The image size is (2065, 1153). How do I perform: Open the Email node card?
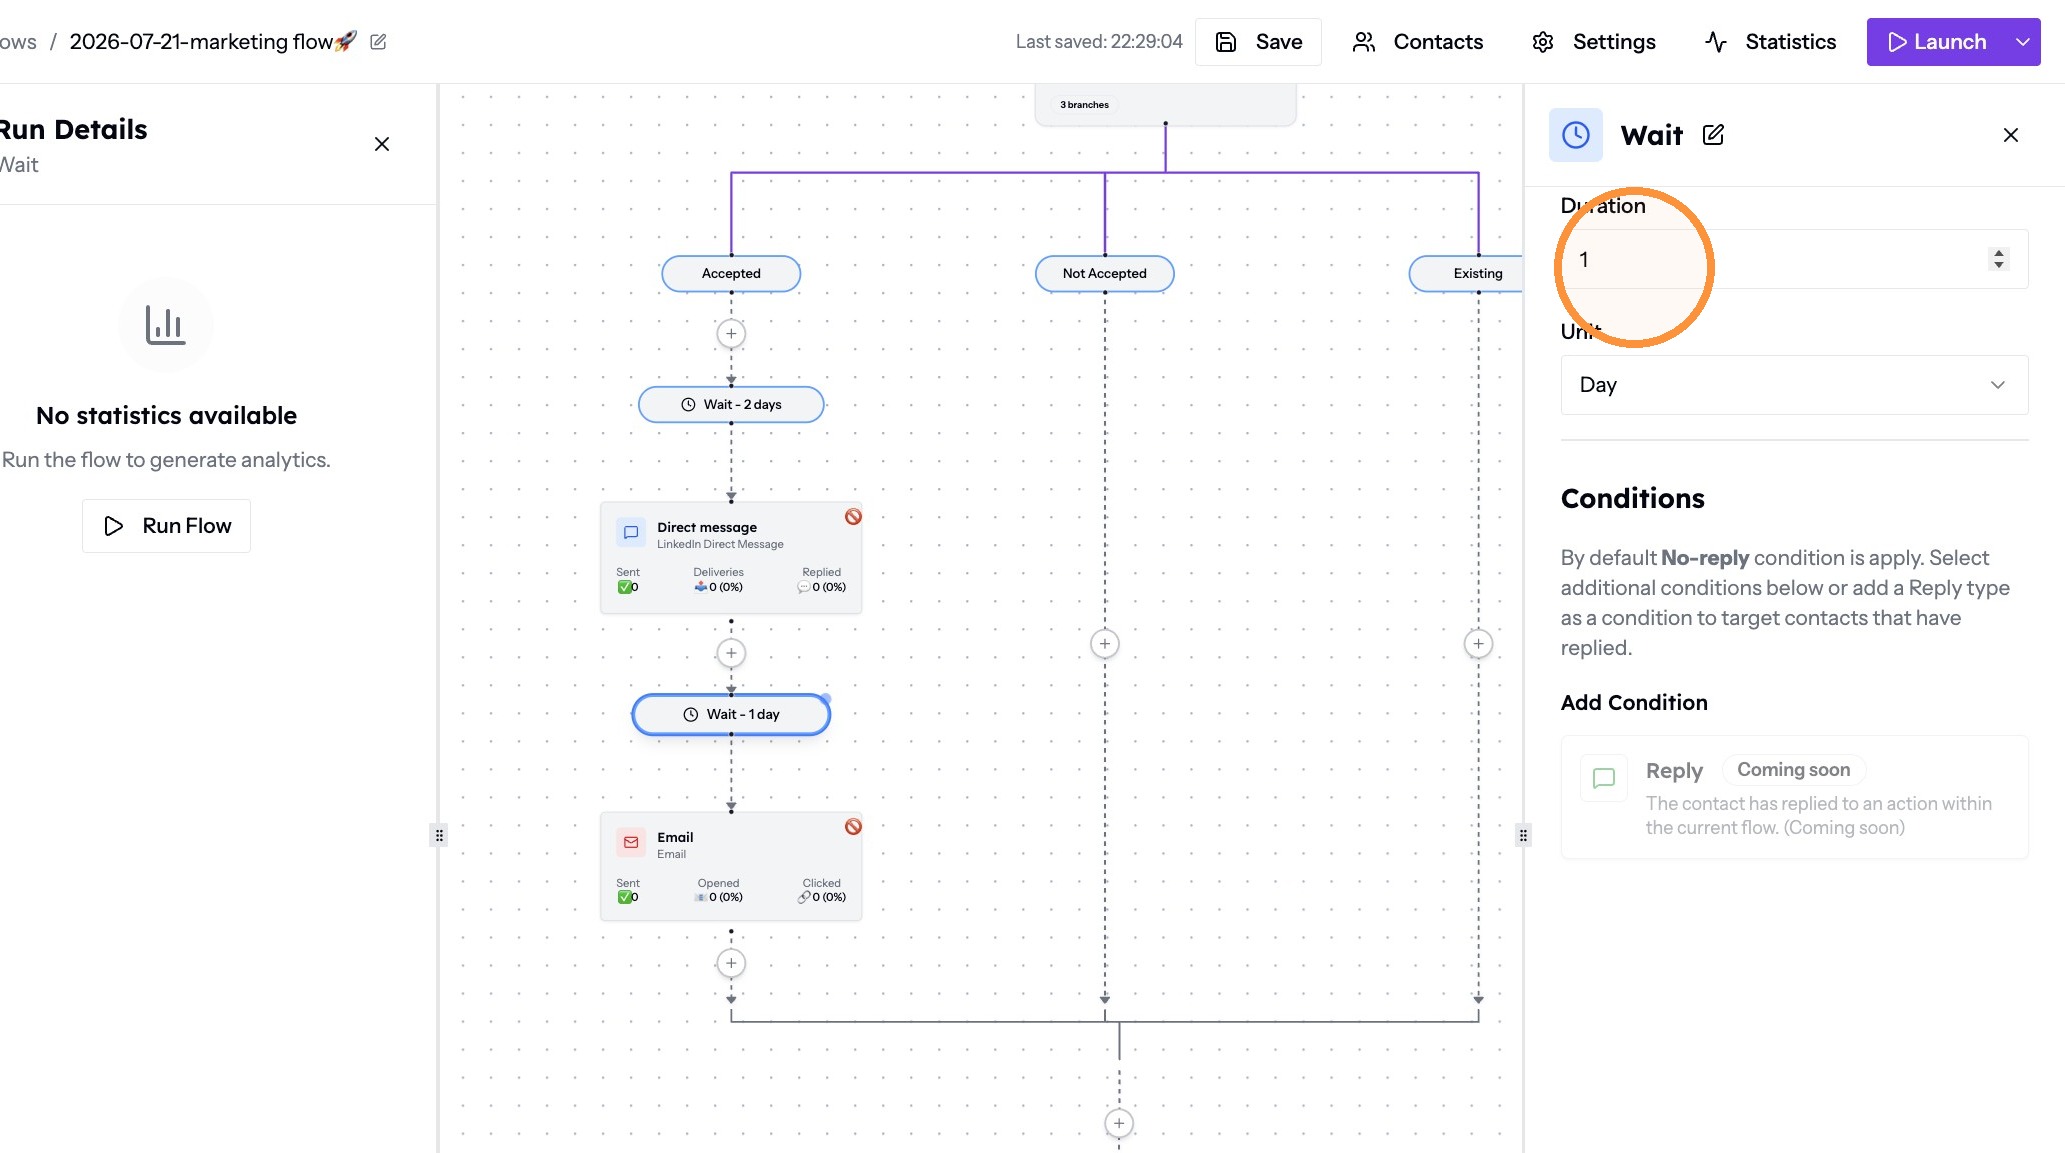731,867
